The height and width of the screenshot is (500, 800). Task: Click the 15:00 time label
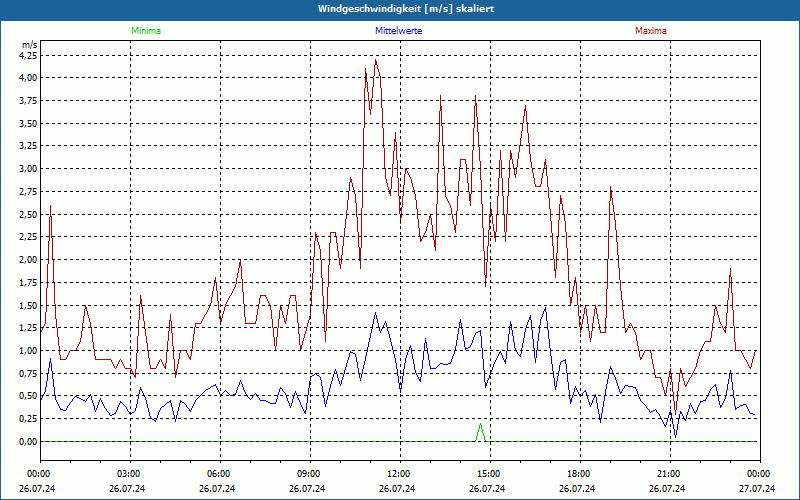[x=490, y=474]
